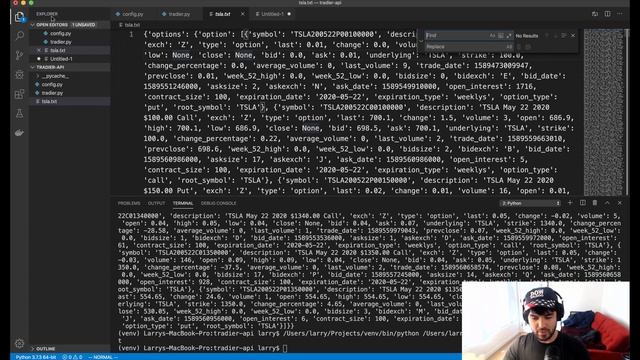Screen dimensions: 640x360
Task: Open the Search view in the activity bar
Action: pos(19,36)
